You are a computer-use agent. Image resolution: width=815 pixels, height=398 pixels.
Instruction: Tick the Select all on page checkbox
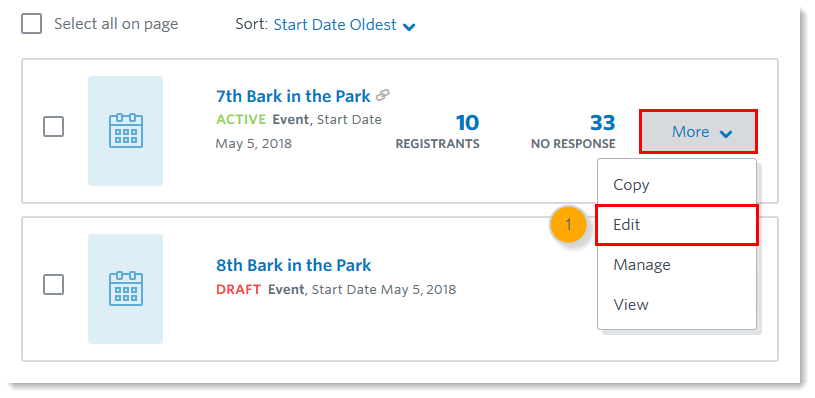pos(31,24)
